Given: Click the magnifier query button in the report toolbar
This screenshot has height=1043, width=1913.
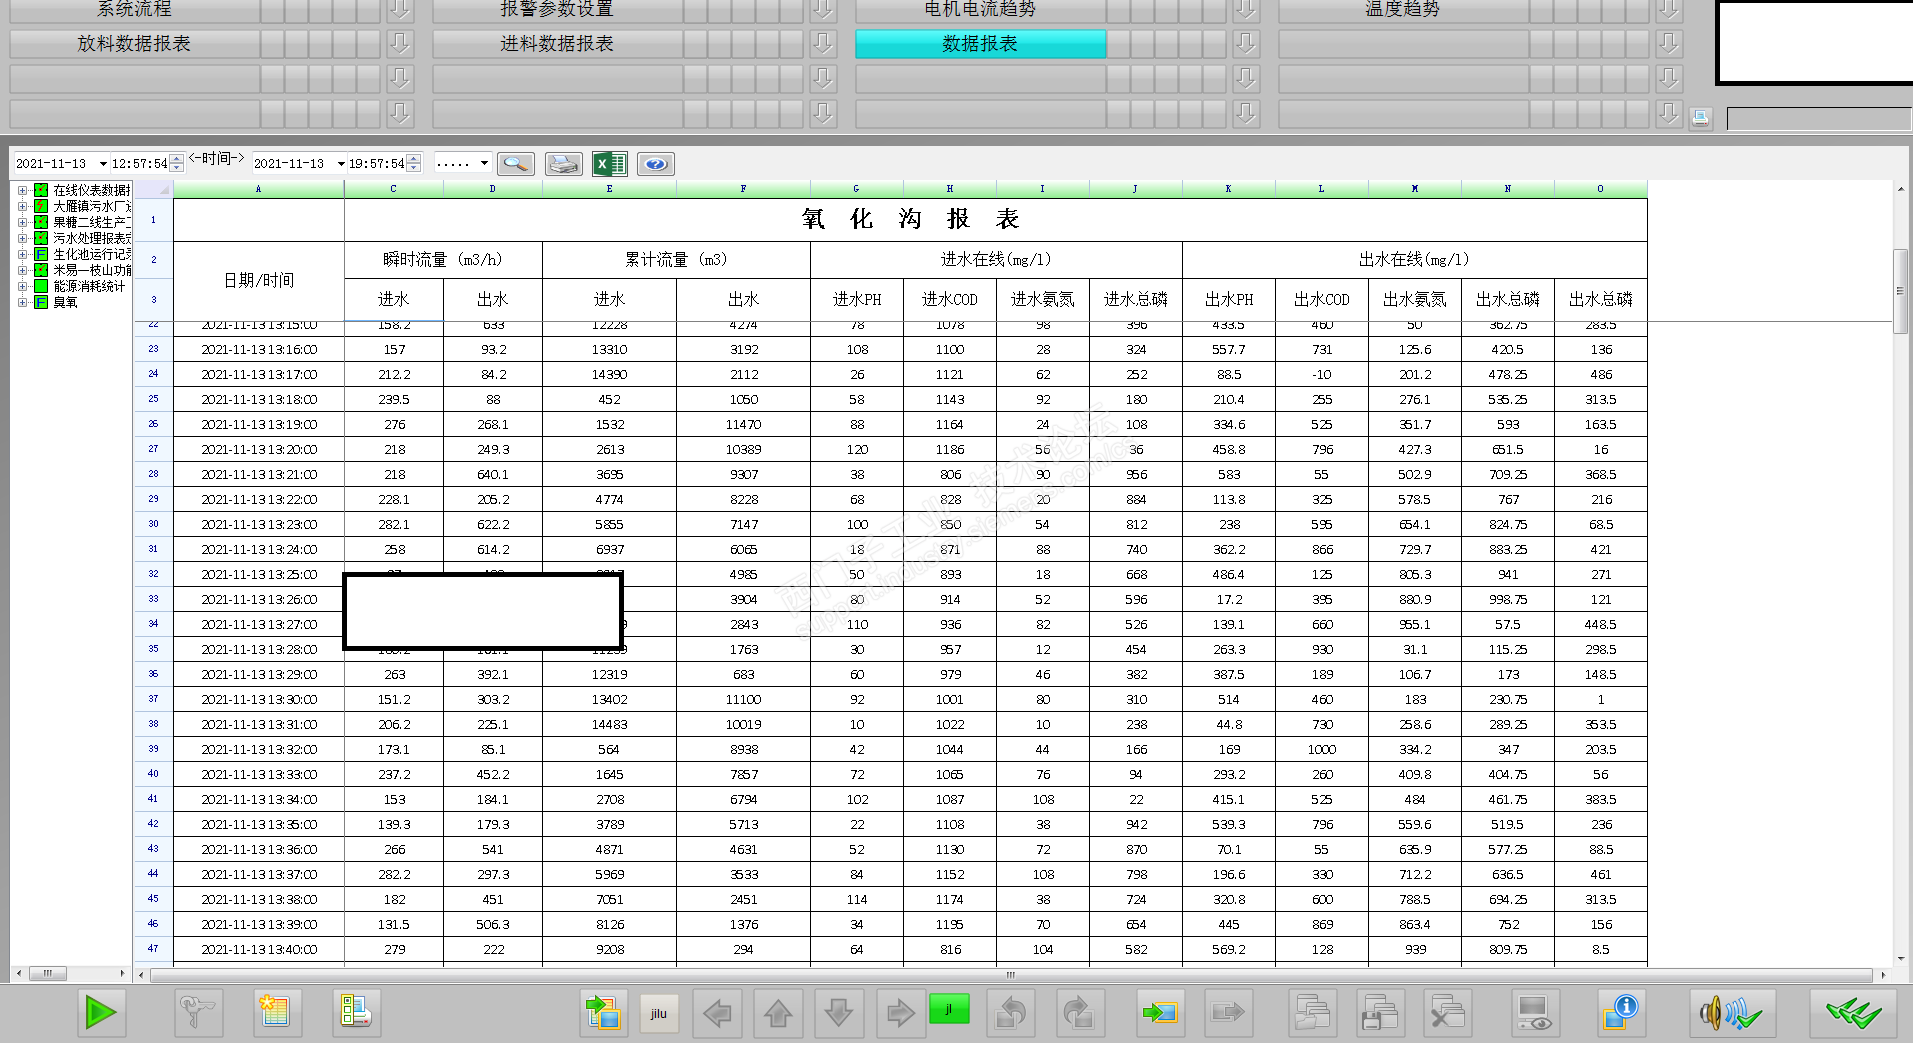Looking at the screenshot, I should click(516, 164).
